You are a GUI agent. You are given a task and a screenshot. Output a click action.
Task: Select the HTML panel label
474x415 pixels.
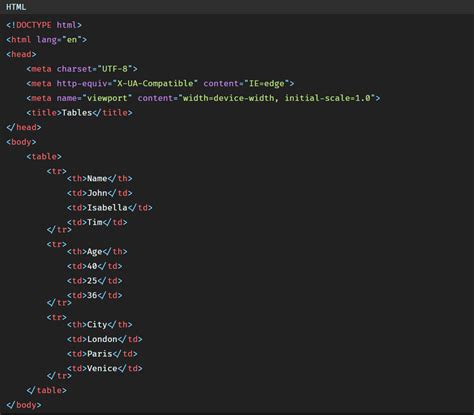(x=16, y=7)
